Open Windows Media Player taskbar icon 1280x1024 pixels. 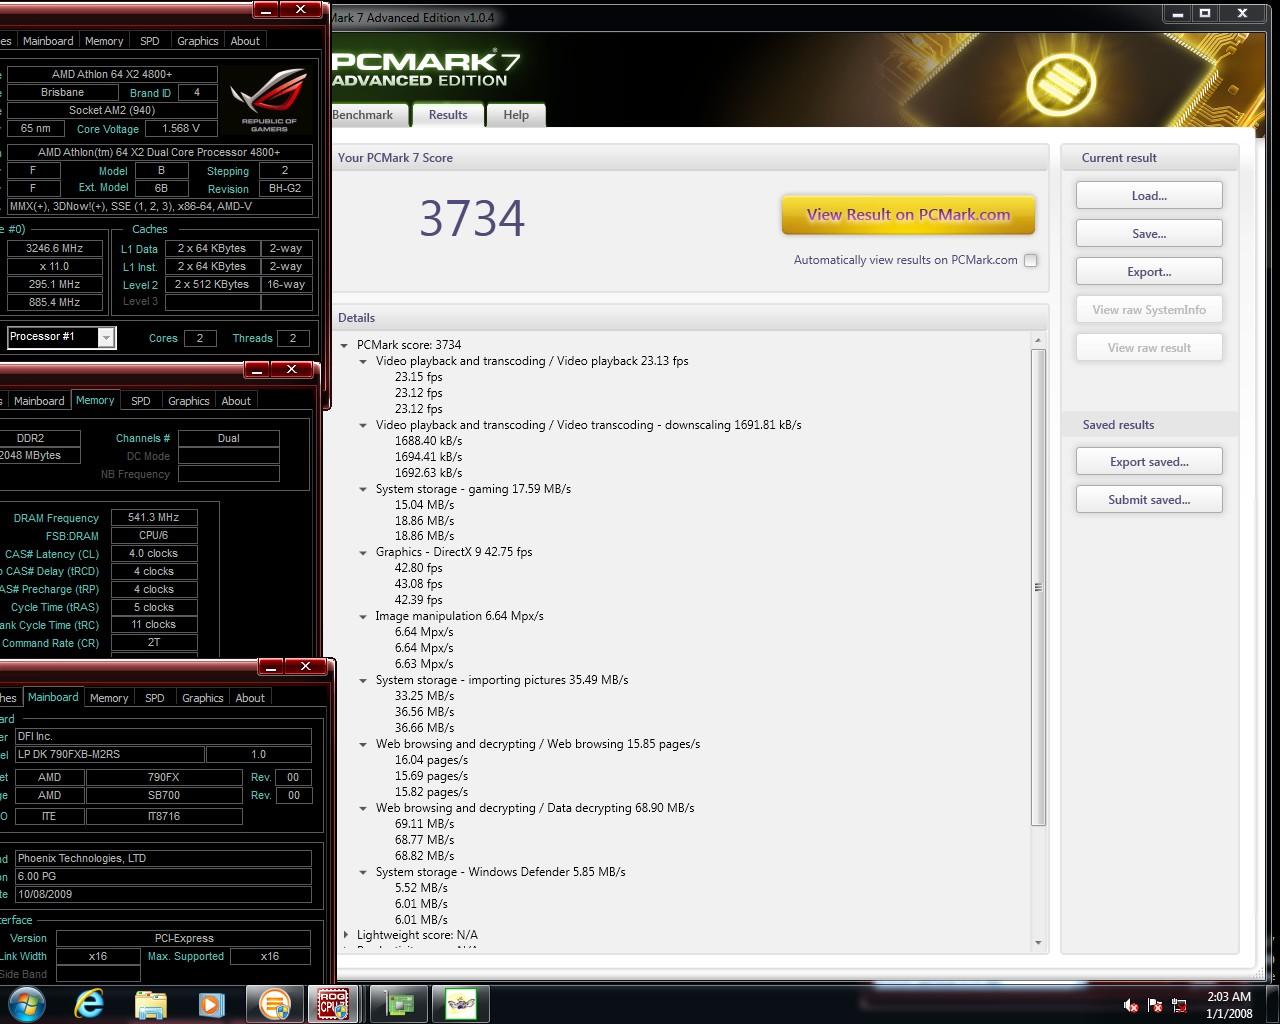(x=211, y=1003)
